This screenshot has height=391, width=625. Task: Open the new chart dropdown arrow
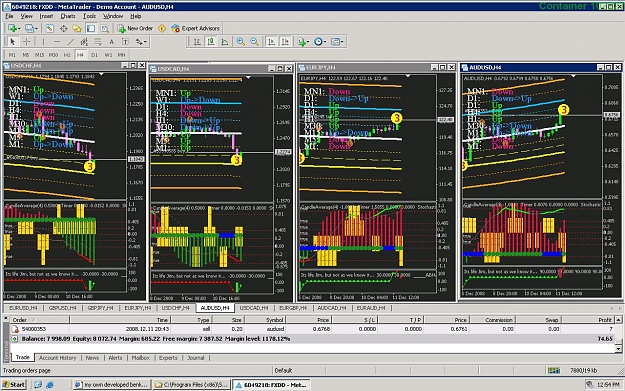point(19,28)
